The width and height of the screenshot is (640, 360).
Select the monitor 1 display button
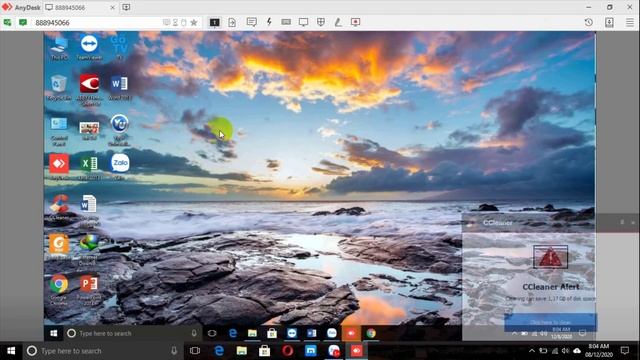tap(215, 22)
